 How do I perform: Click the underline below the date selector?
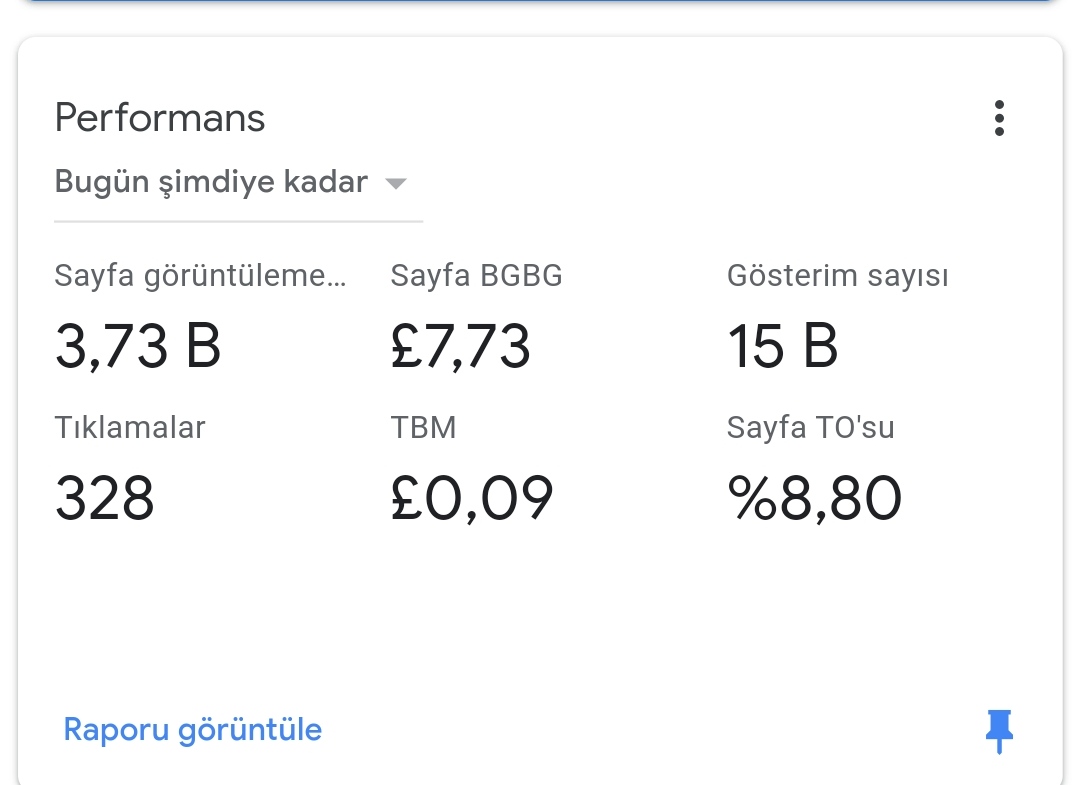click(238, 221)
